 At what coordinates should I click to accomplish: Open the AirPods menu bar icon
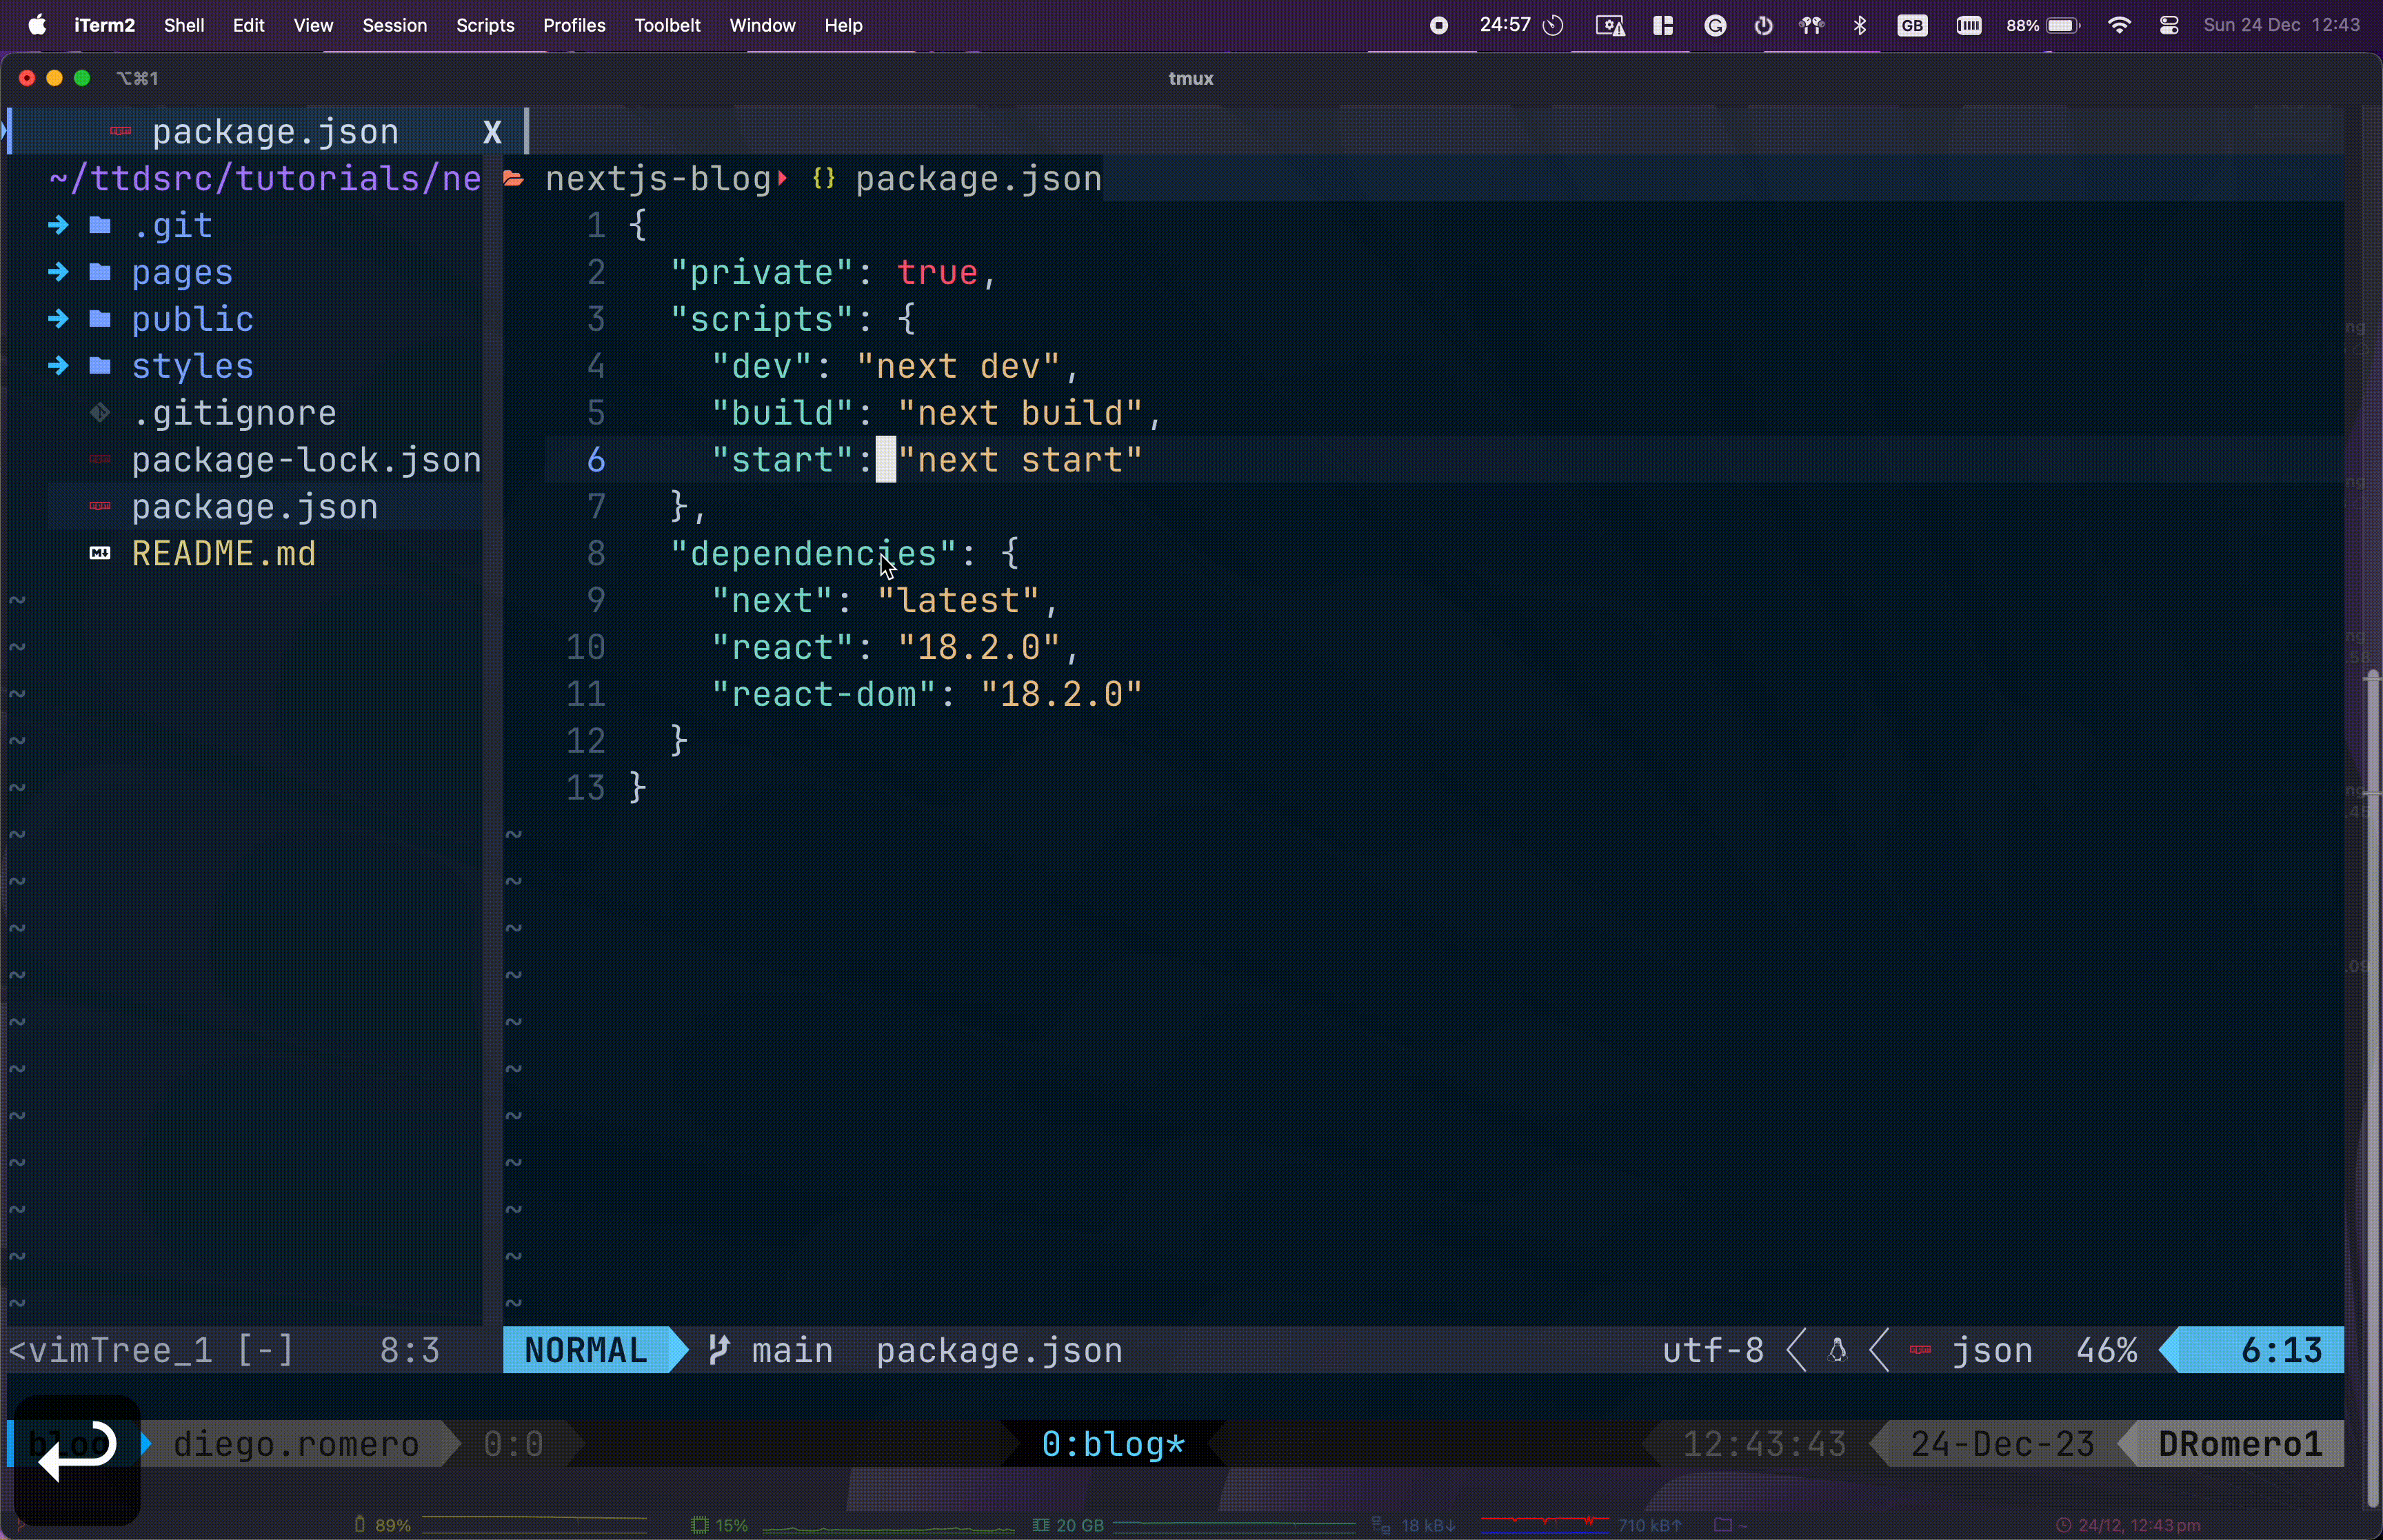pyautogui.click(x=1812, y=27)
